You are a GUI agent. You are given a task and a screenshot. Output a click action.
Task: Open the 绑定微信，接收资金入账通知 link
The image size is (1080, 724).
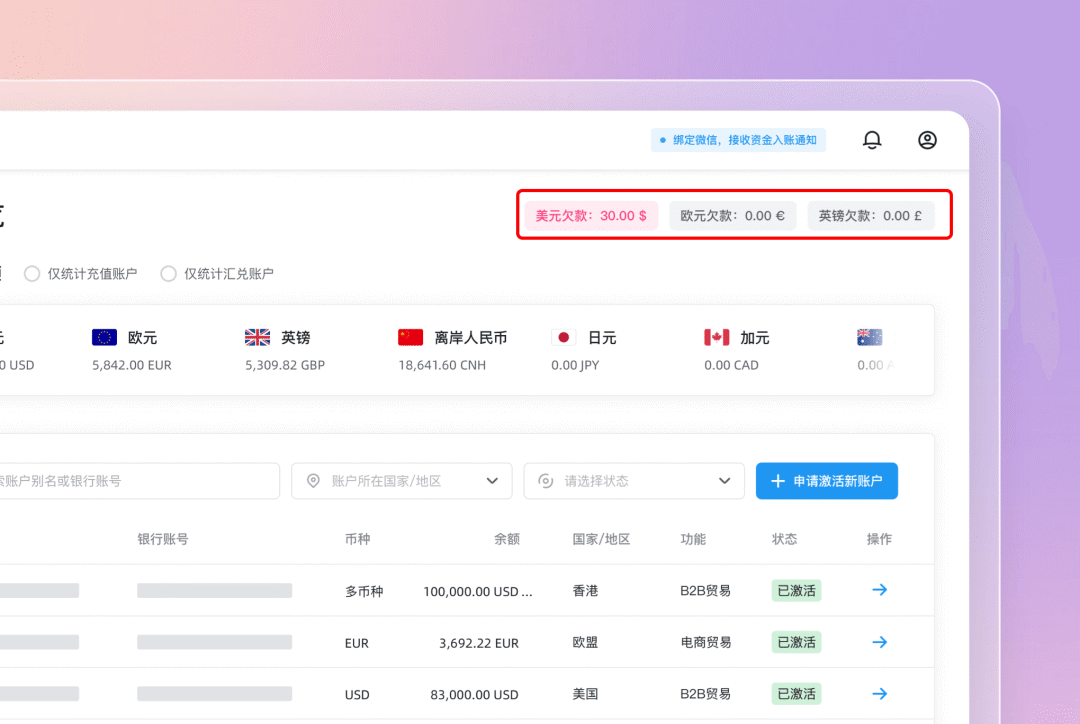(x=738, y=140)
